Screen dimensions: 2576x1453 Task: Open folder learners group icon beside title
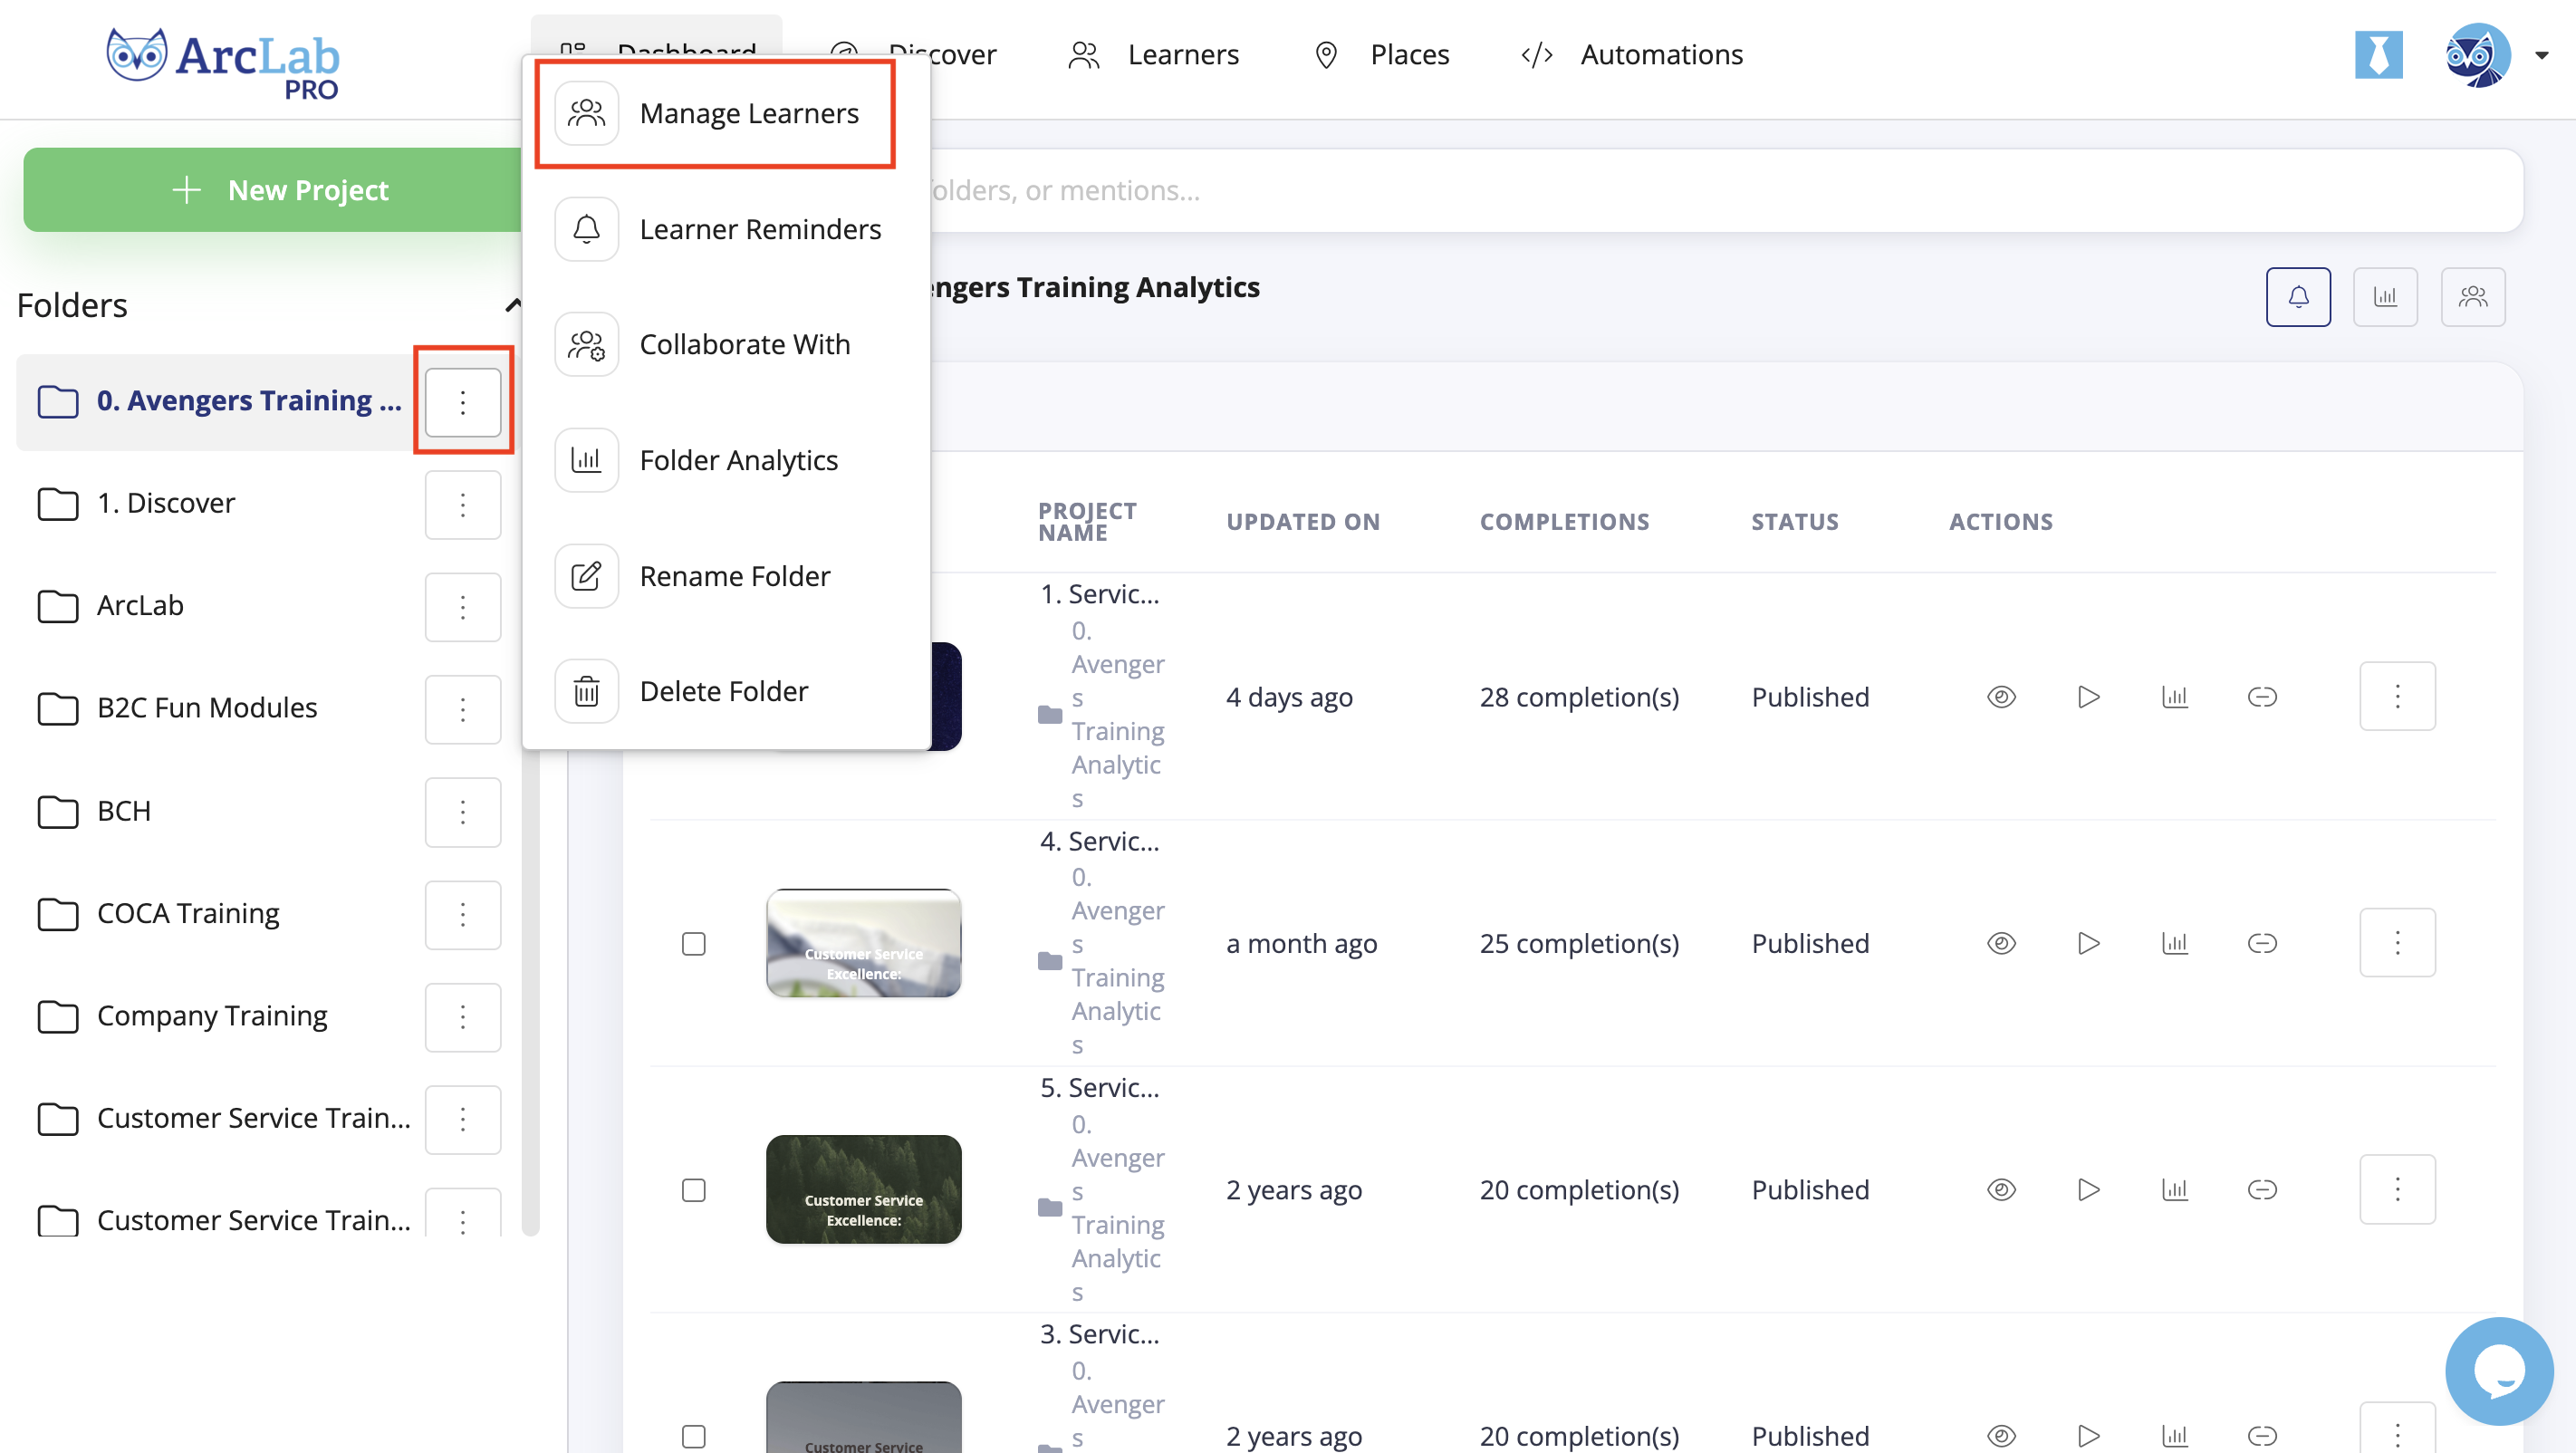(2473, 297)
